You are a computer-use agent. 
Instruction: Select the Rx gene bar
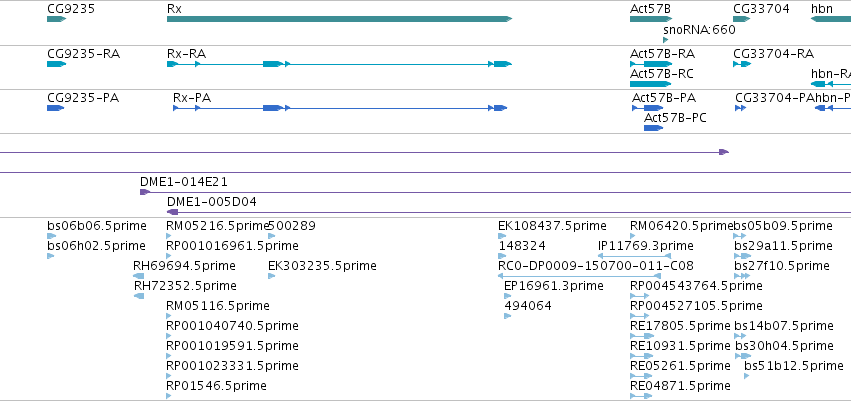(x=339, y=19)
